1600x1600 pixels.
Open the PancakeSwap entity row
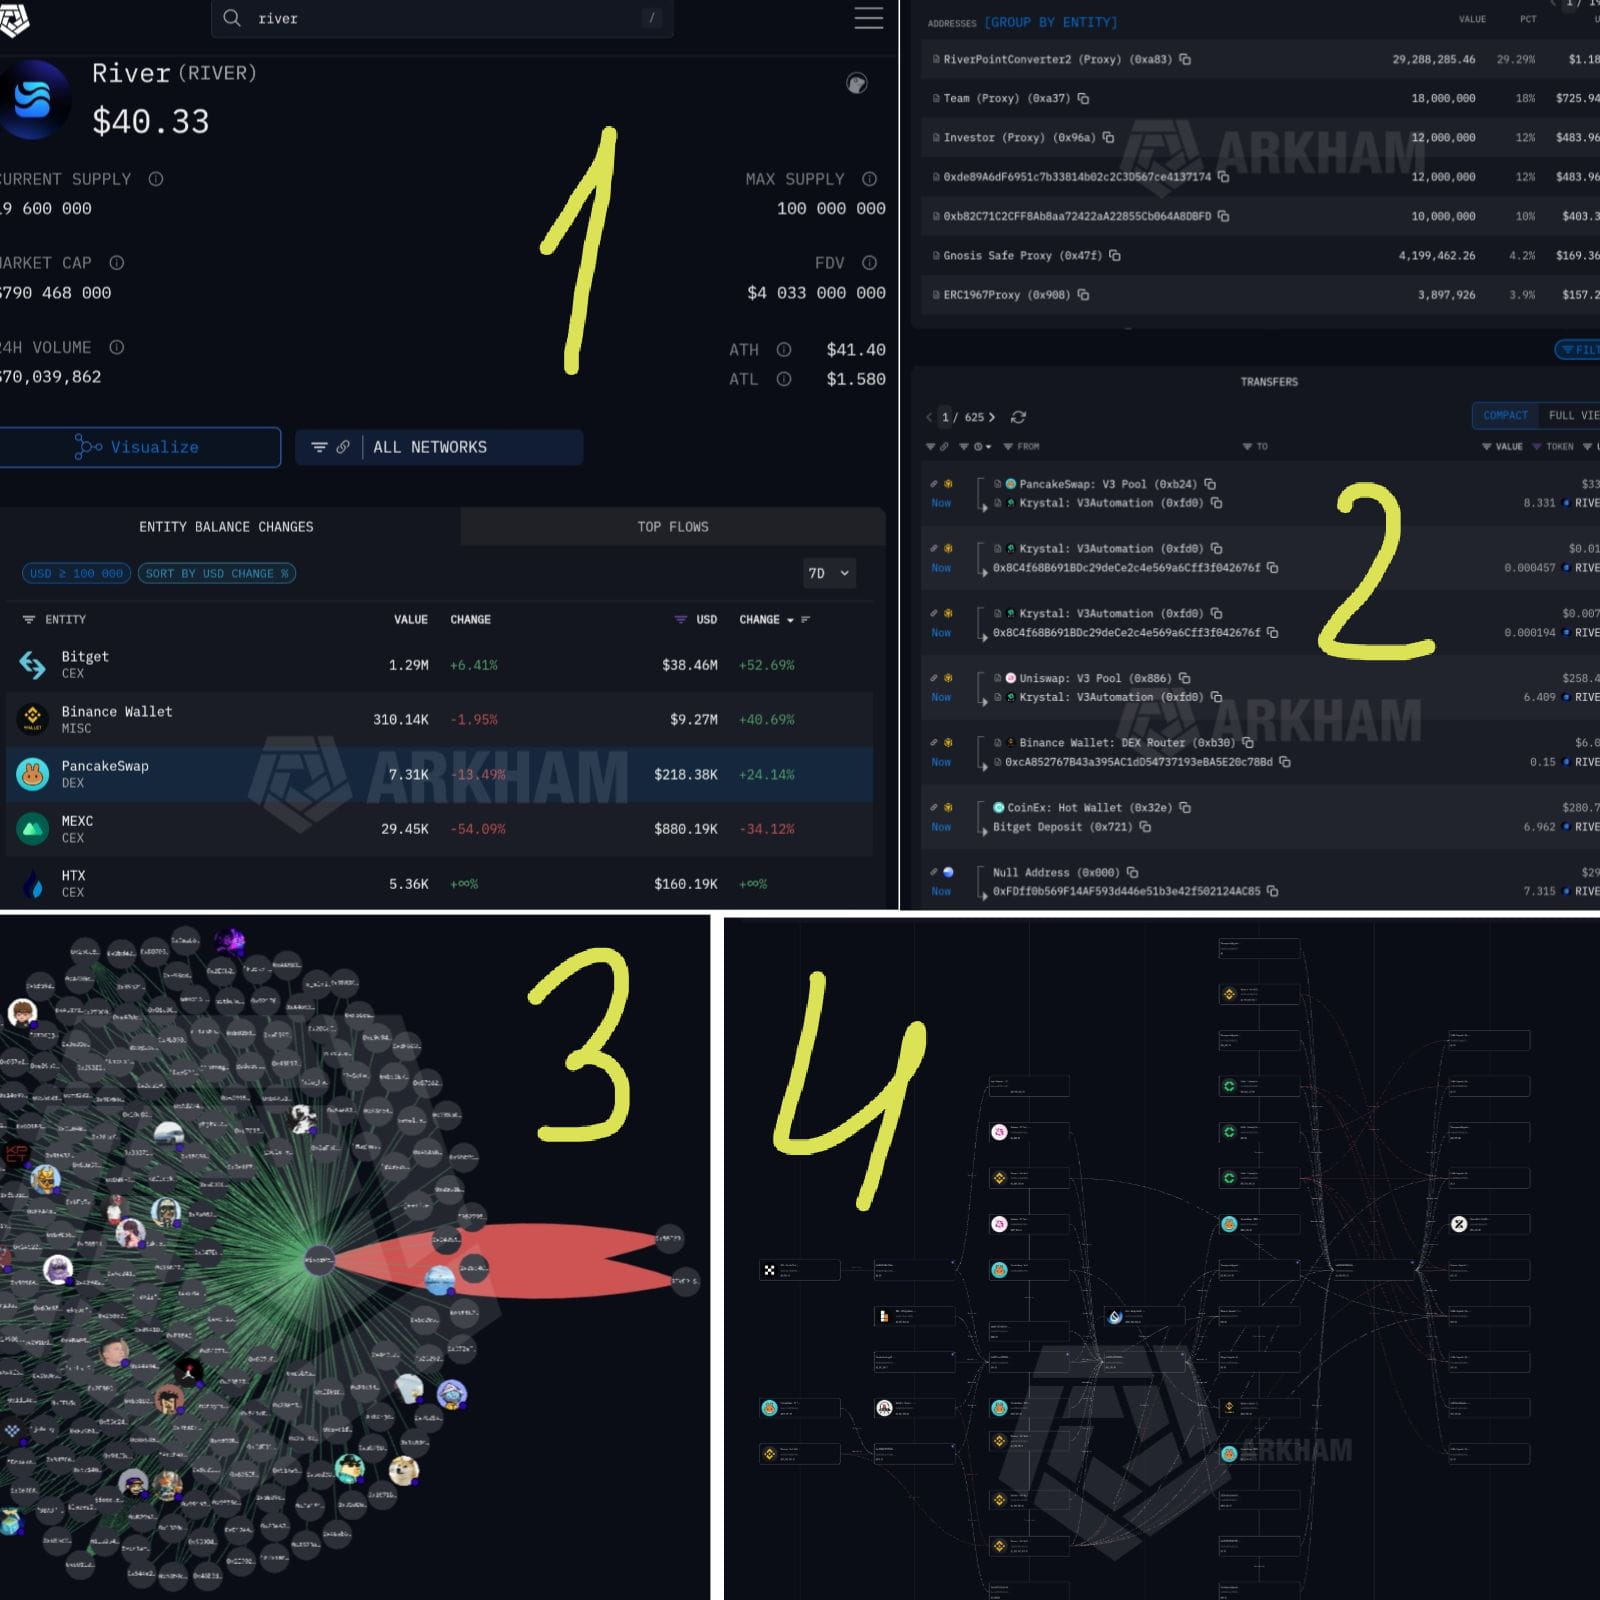point(439,774)
